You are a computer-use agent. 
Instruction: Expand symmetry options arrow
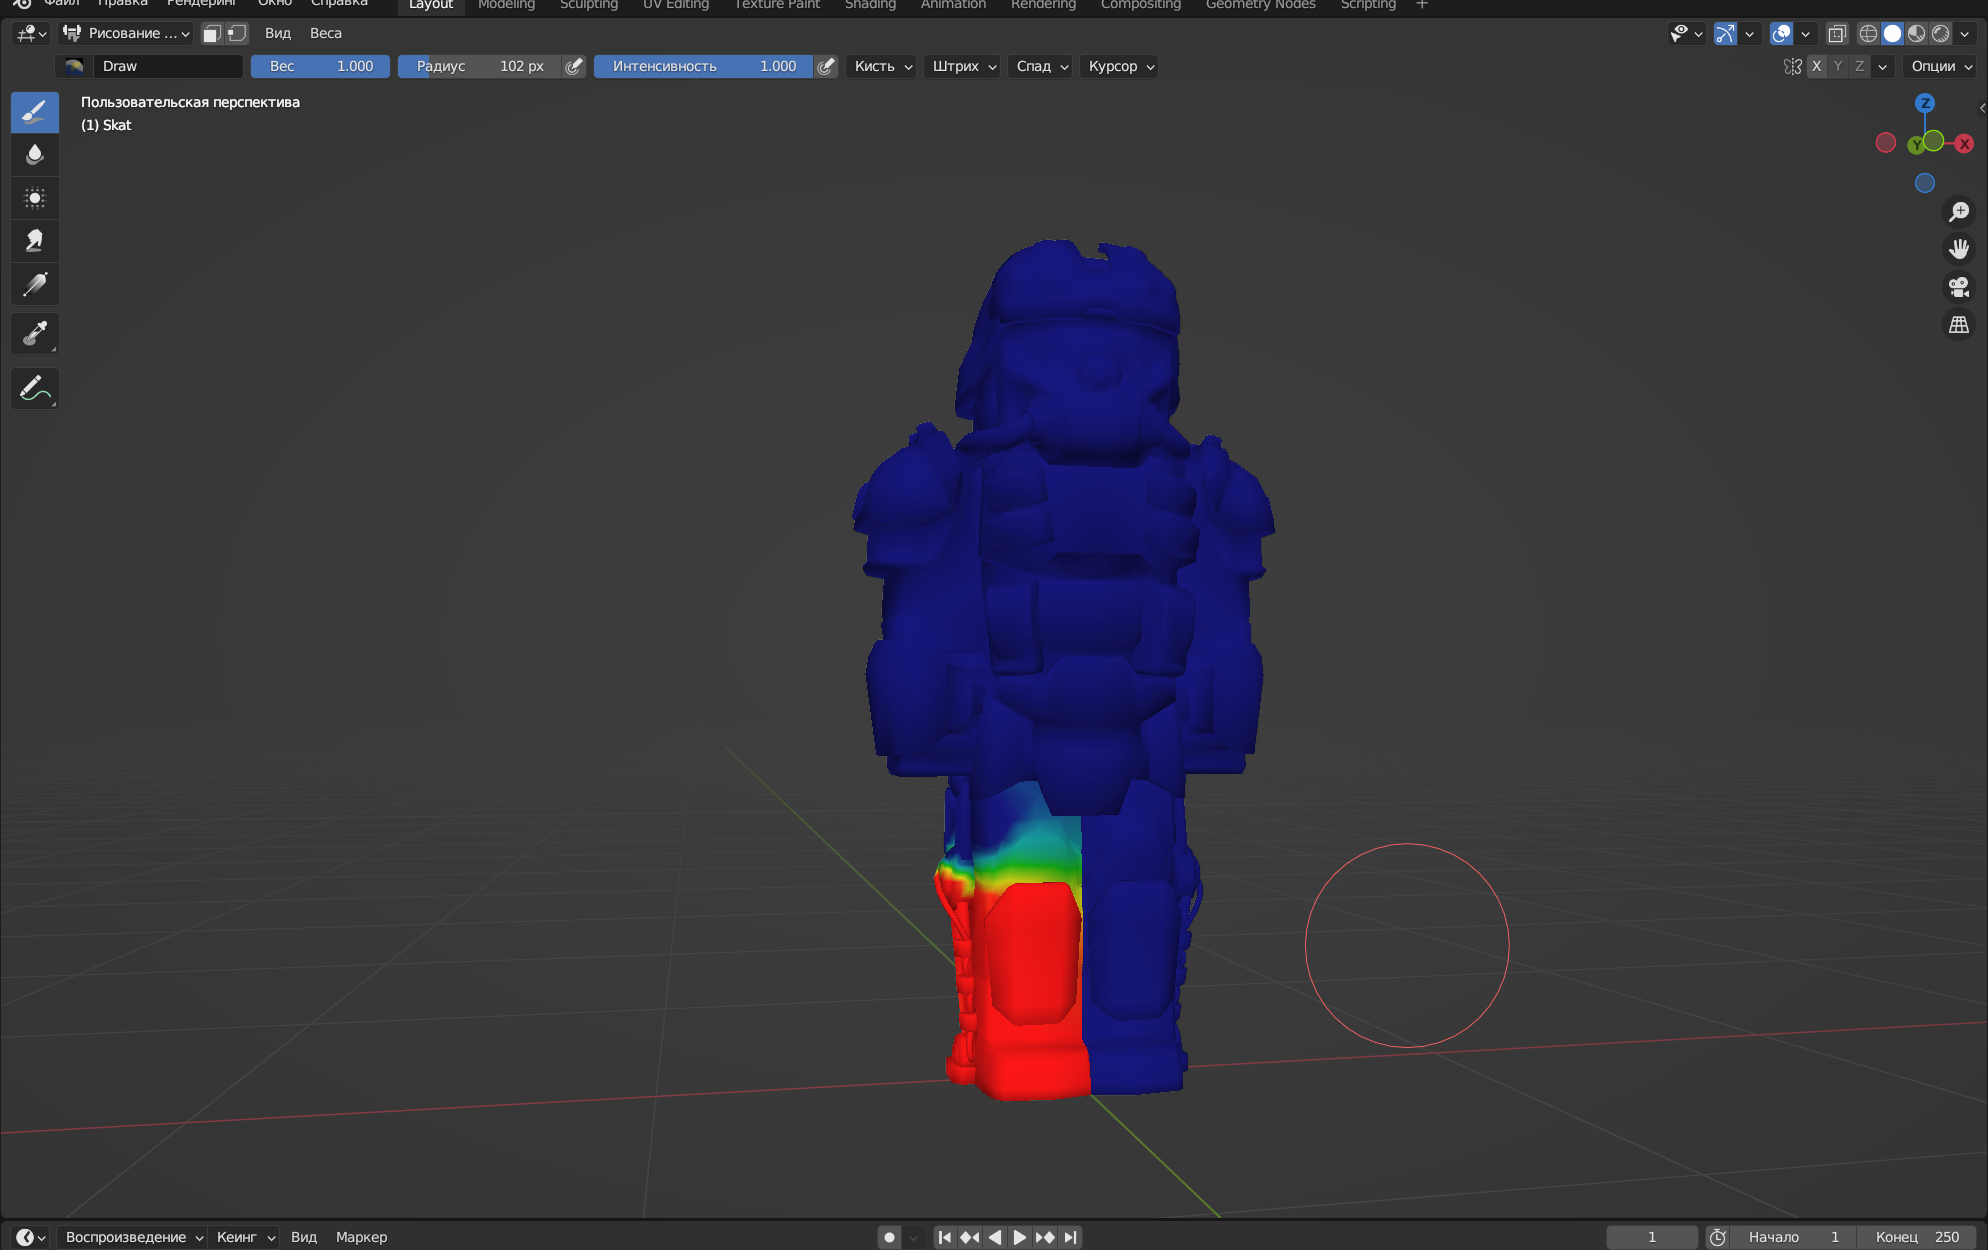tap(1883, 66)
